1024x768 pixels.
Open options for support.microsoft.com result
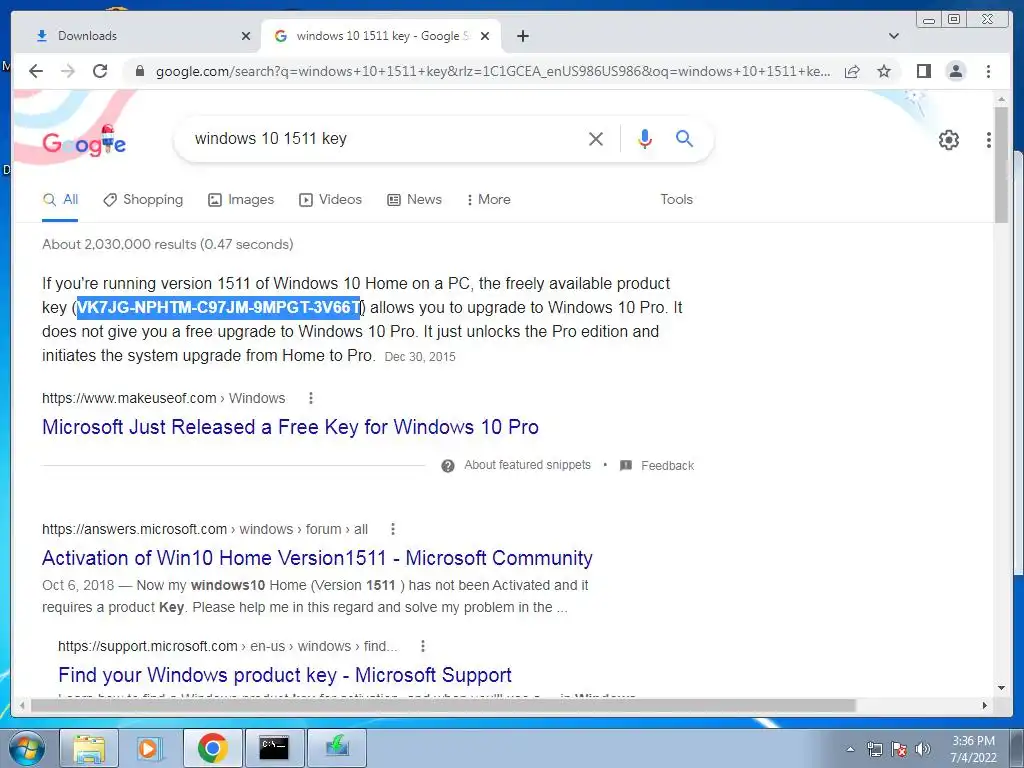423,646
